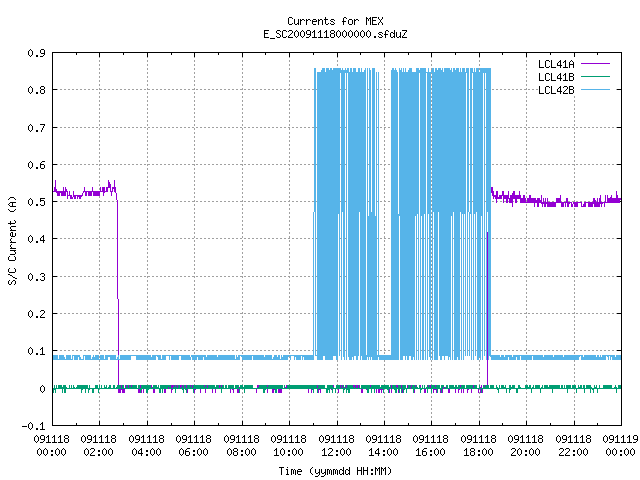Click the 0.8 y-axis tick value
640x480 pixels.
pyautogui.click(x=37, y=90)
